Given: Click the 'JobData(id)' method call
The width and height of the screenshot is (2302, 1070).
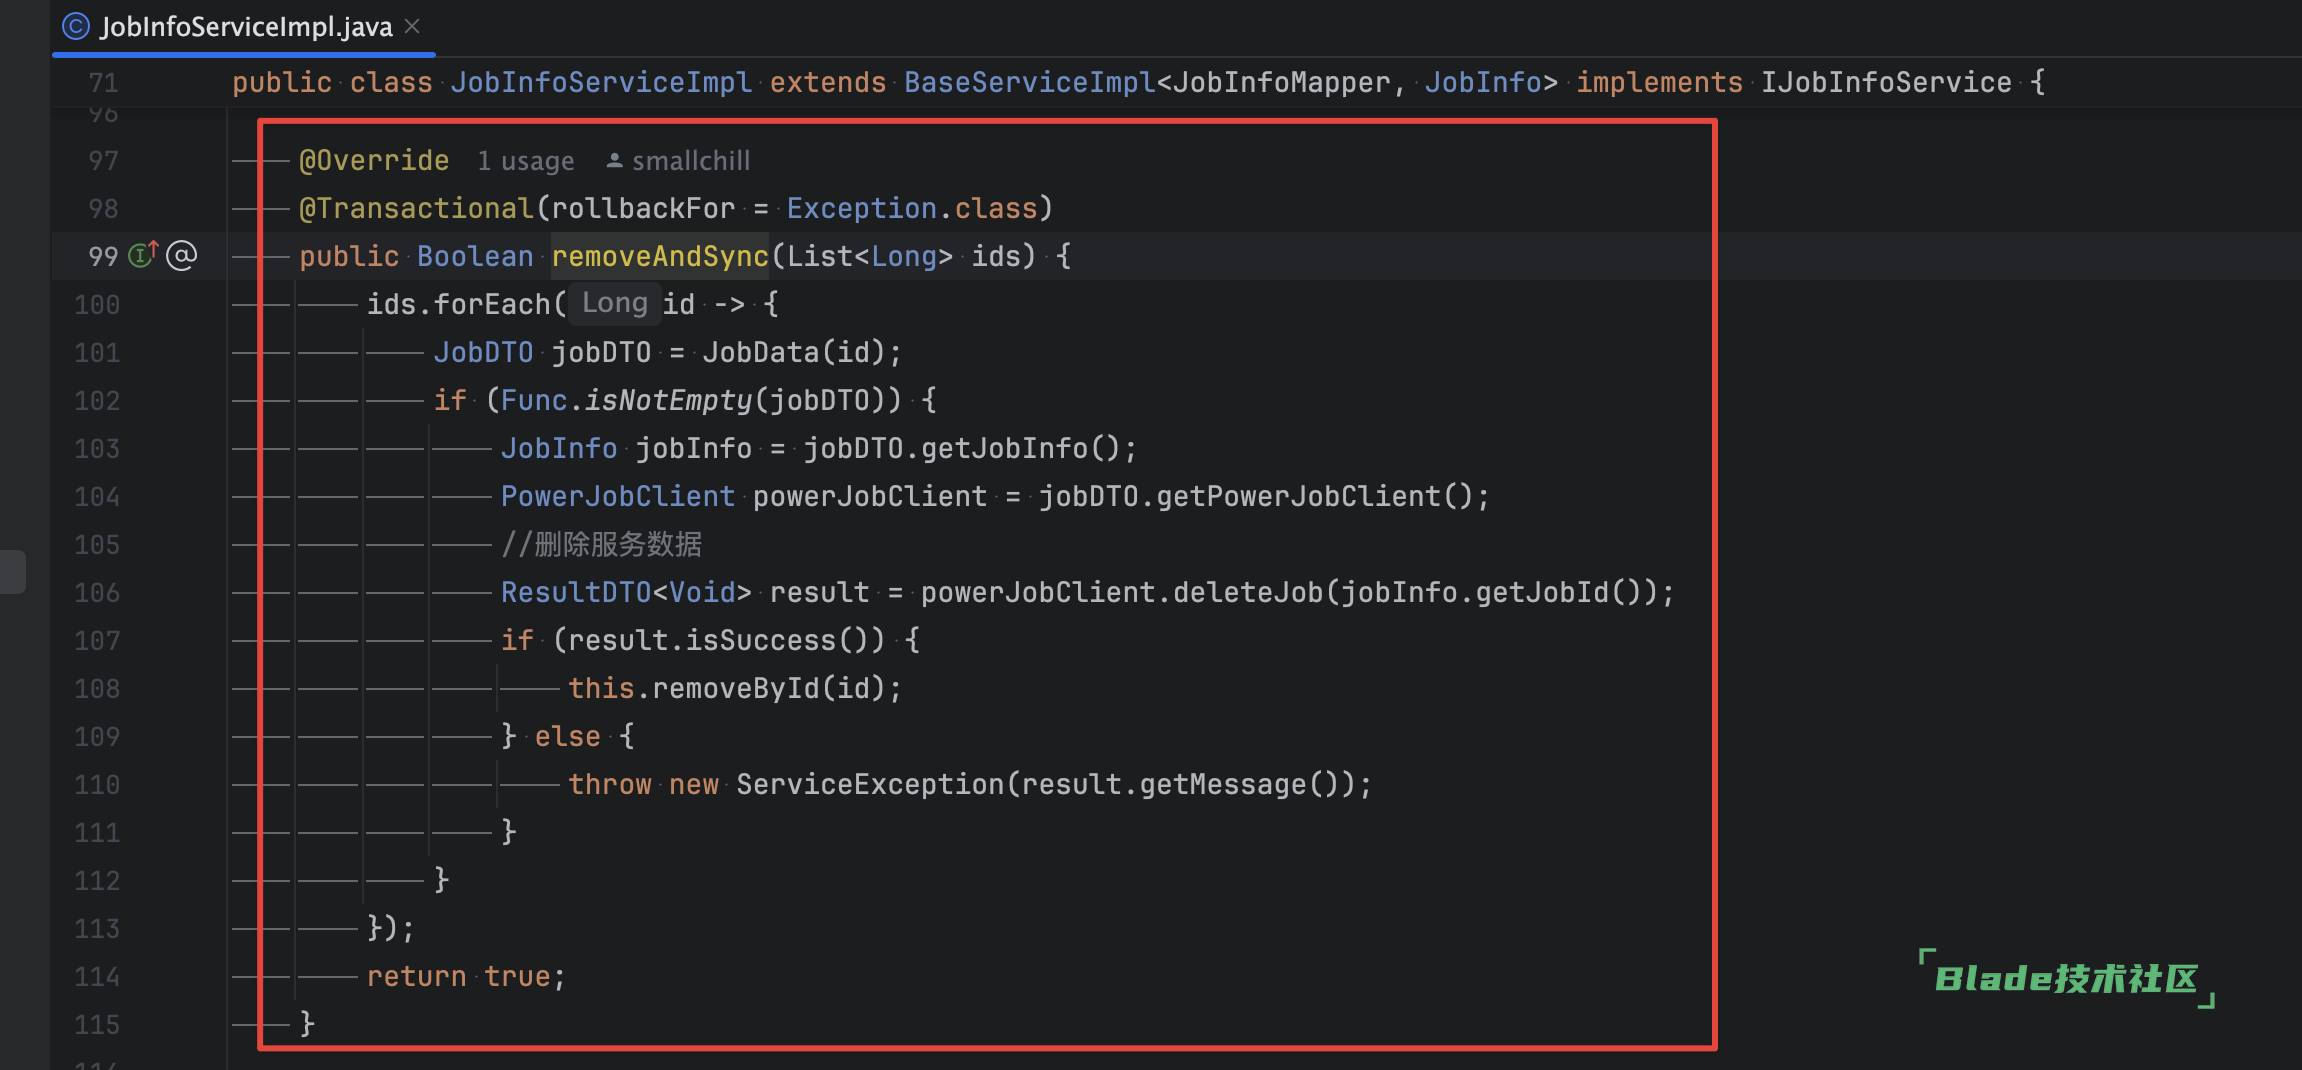Looking at the screenshot, I should [x=794, y=352].
